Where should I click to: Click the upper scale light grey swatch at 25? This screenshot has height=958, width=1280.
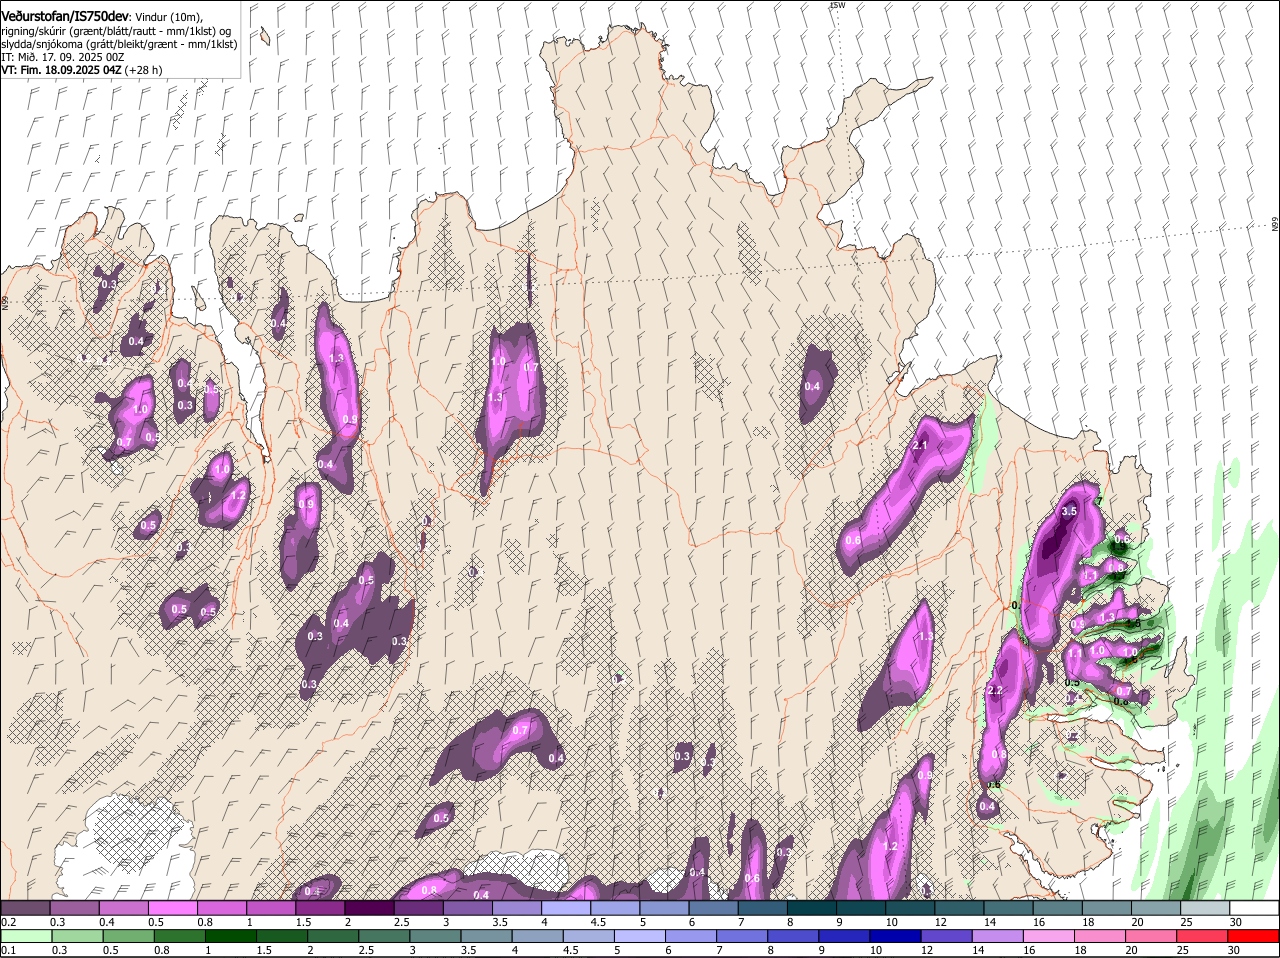pos(1205,907)
